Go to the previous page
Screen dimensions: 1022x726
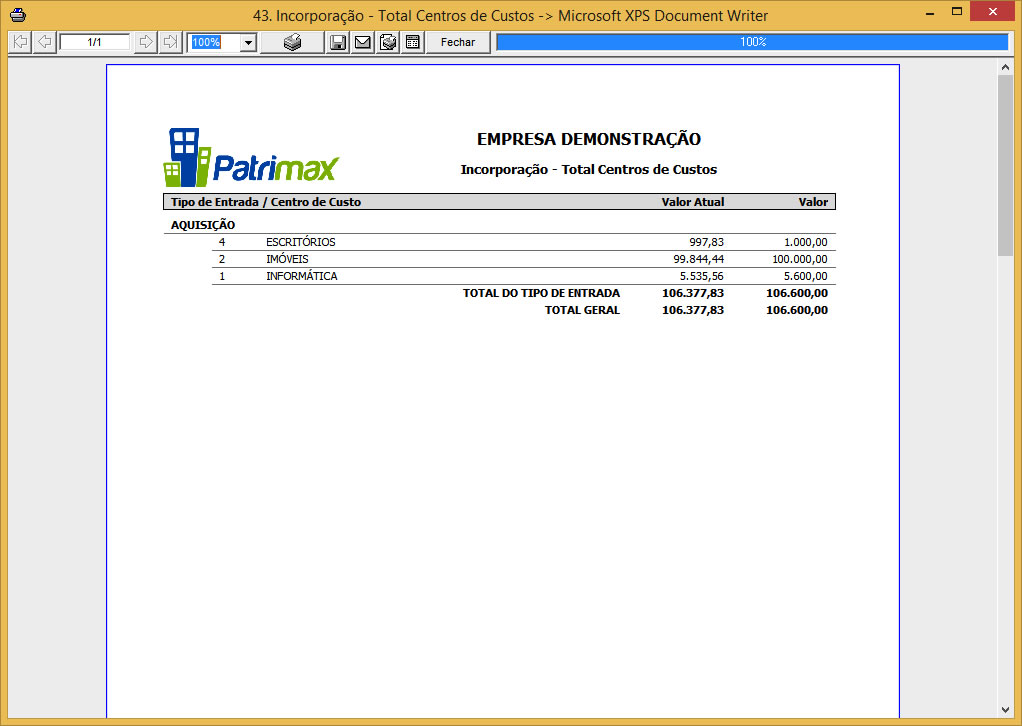(44, 42)
